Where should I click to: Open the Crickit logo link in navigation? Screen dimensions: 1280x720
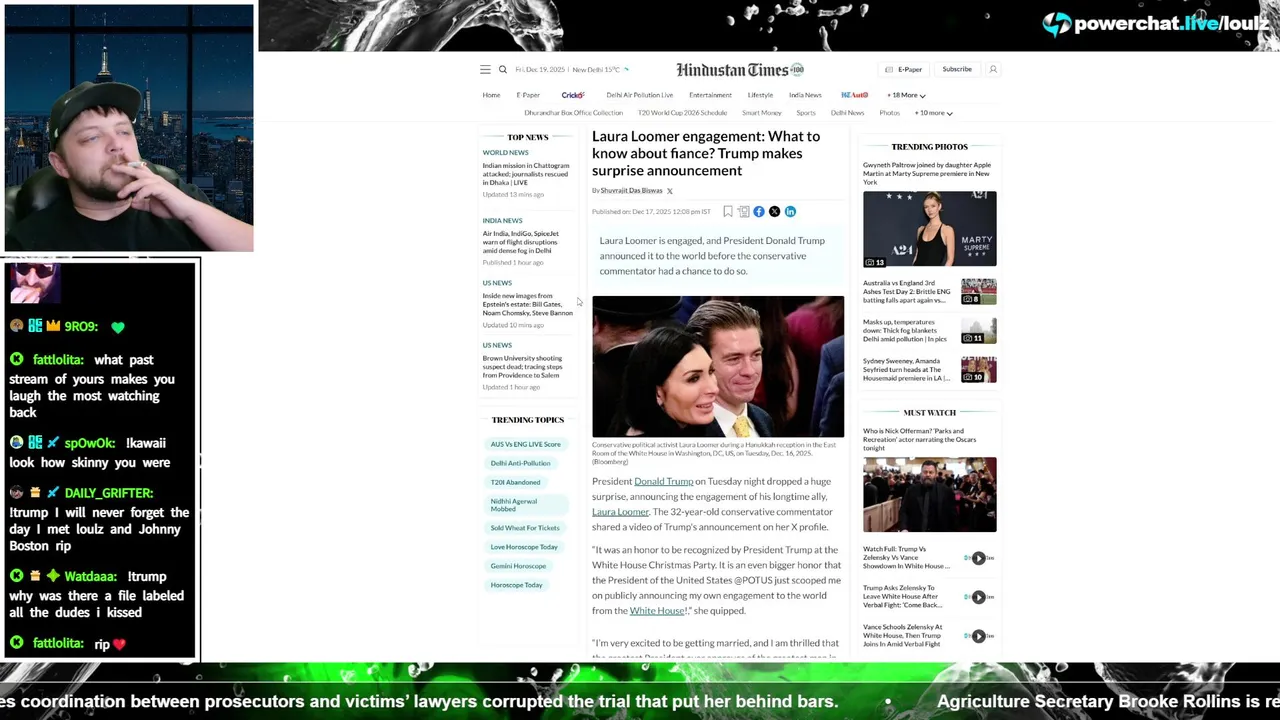point(572,95)
